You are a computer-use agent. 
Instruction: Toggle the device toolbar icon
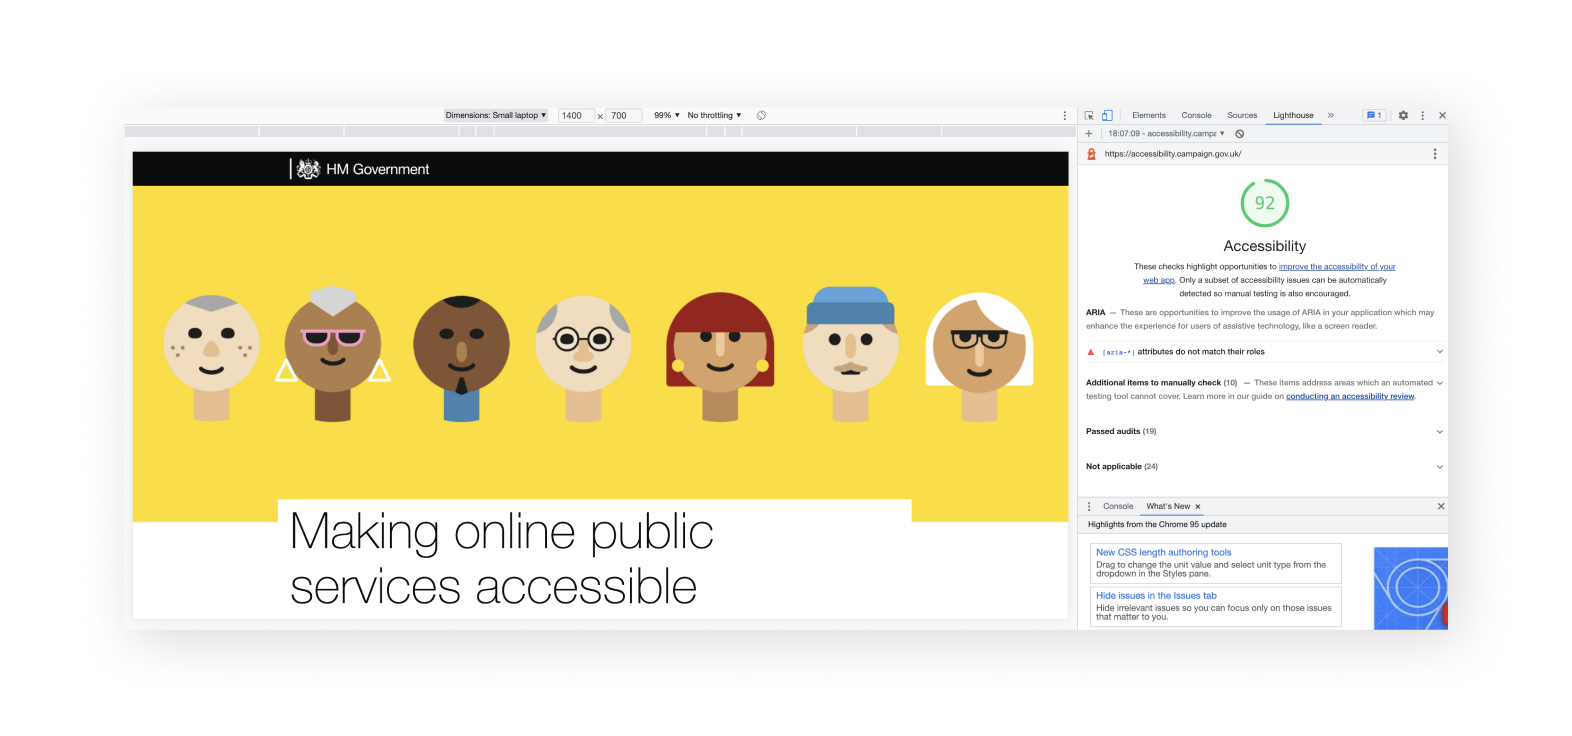[1107, 115]
